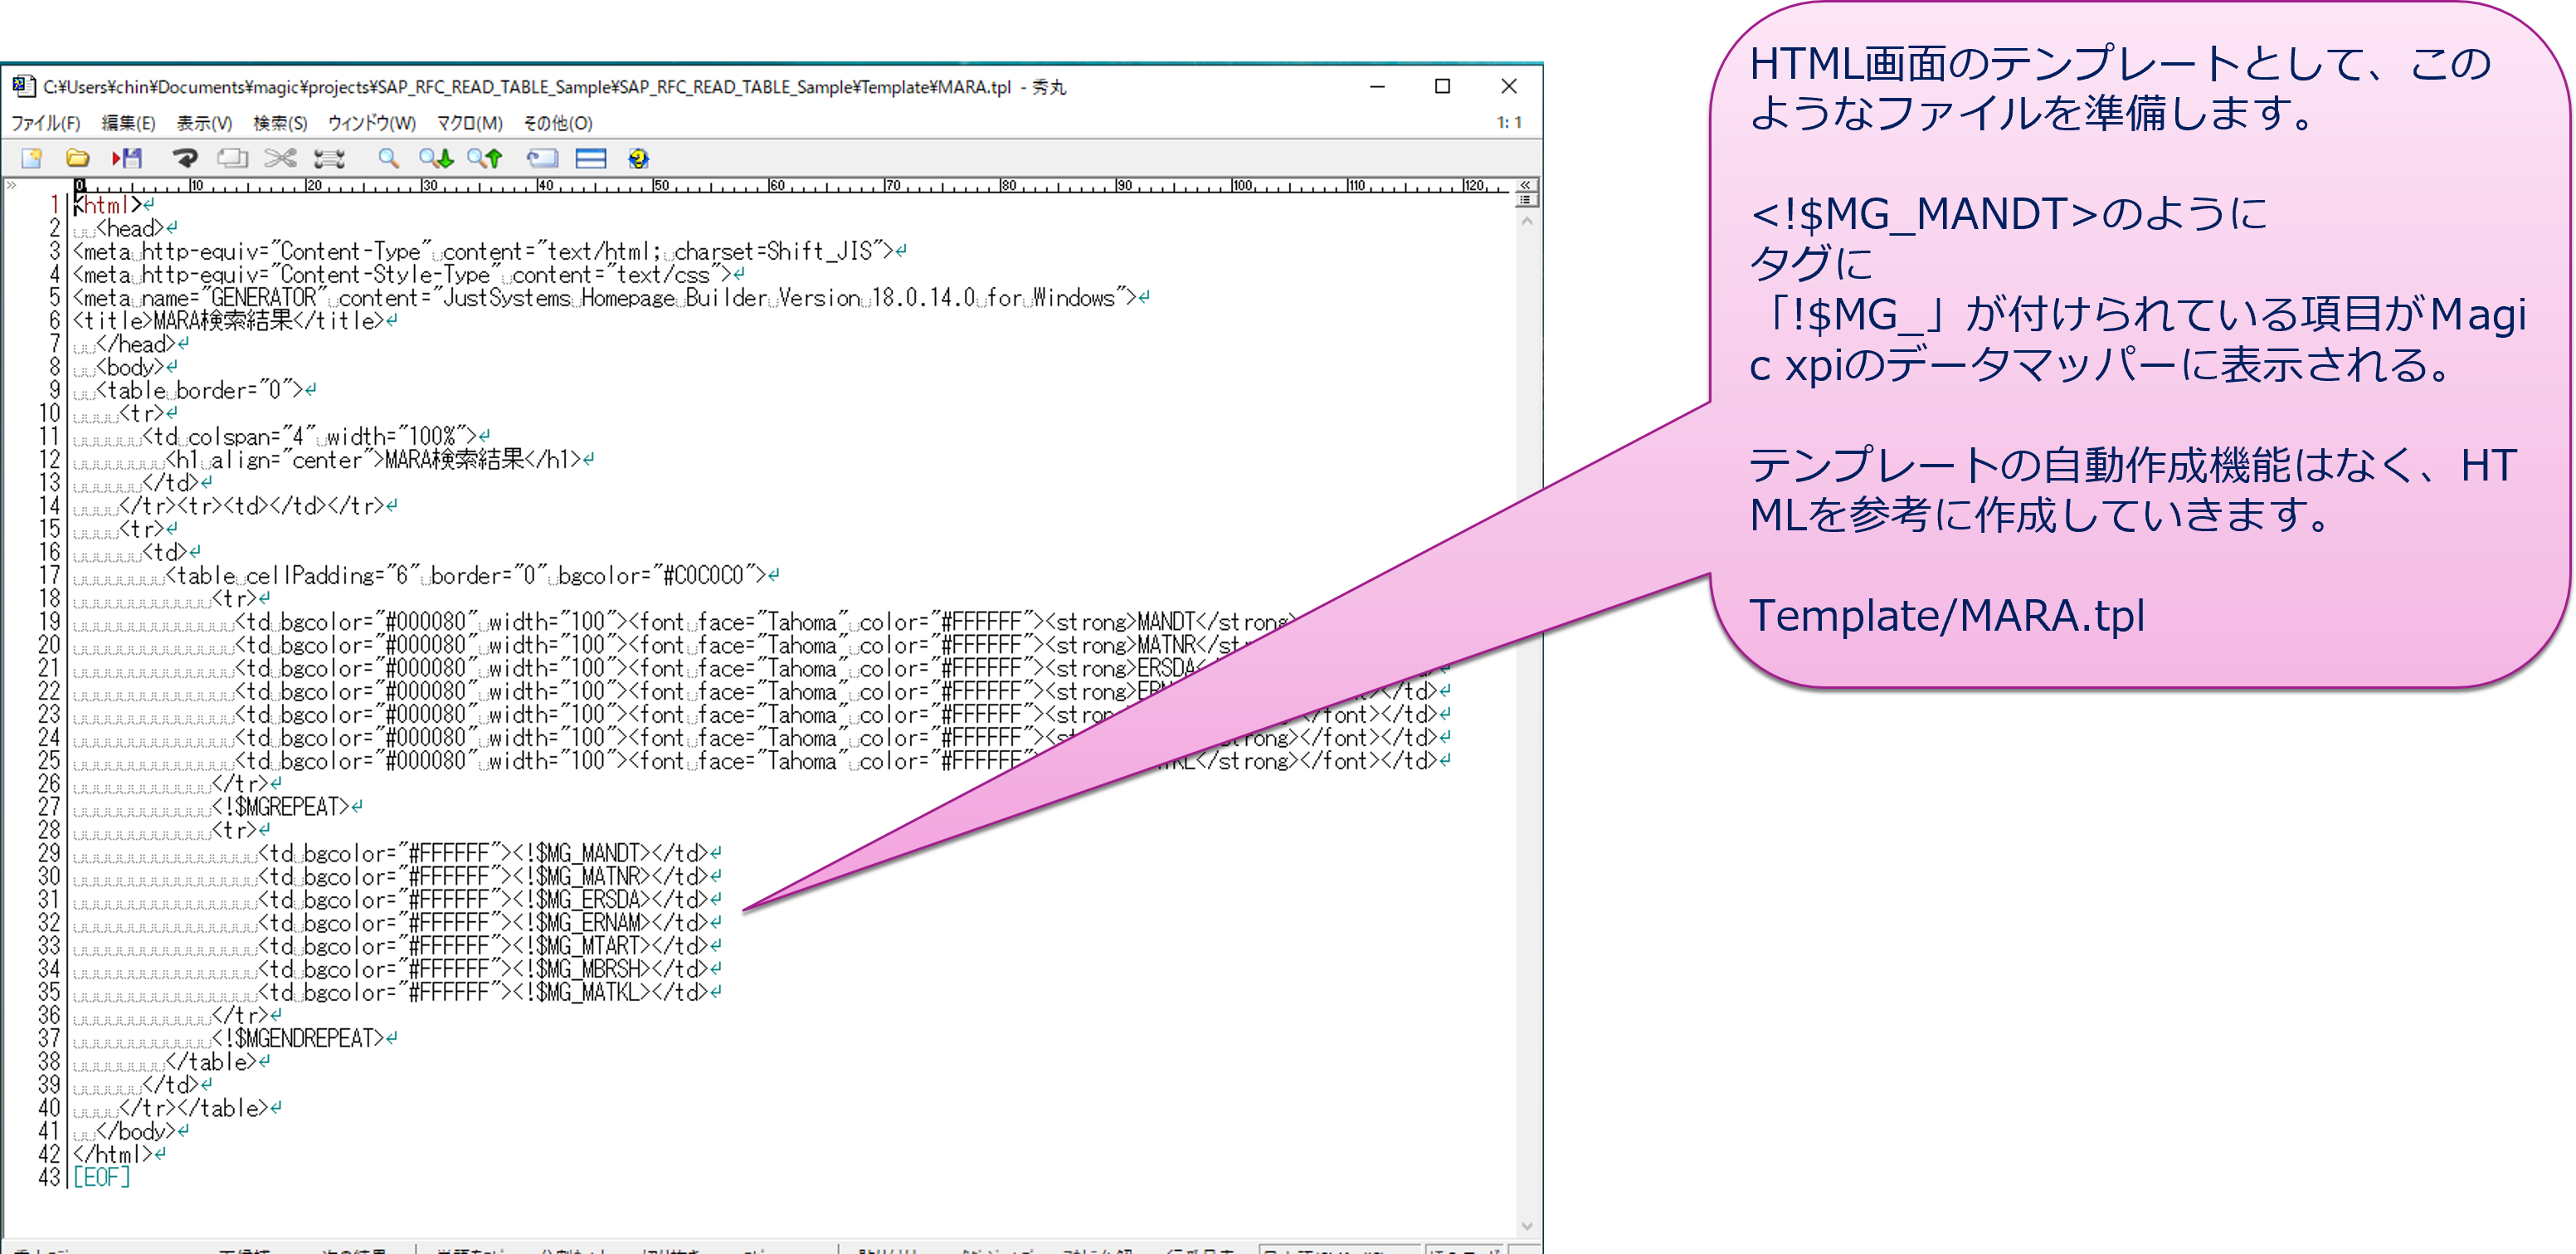Click the <!$MG_MBRSH> text on line 34
This screenshot has height=1254, width=2576.
582,969
